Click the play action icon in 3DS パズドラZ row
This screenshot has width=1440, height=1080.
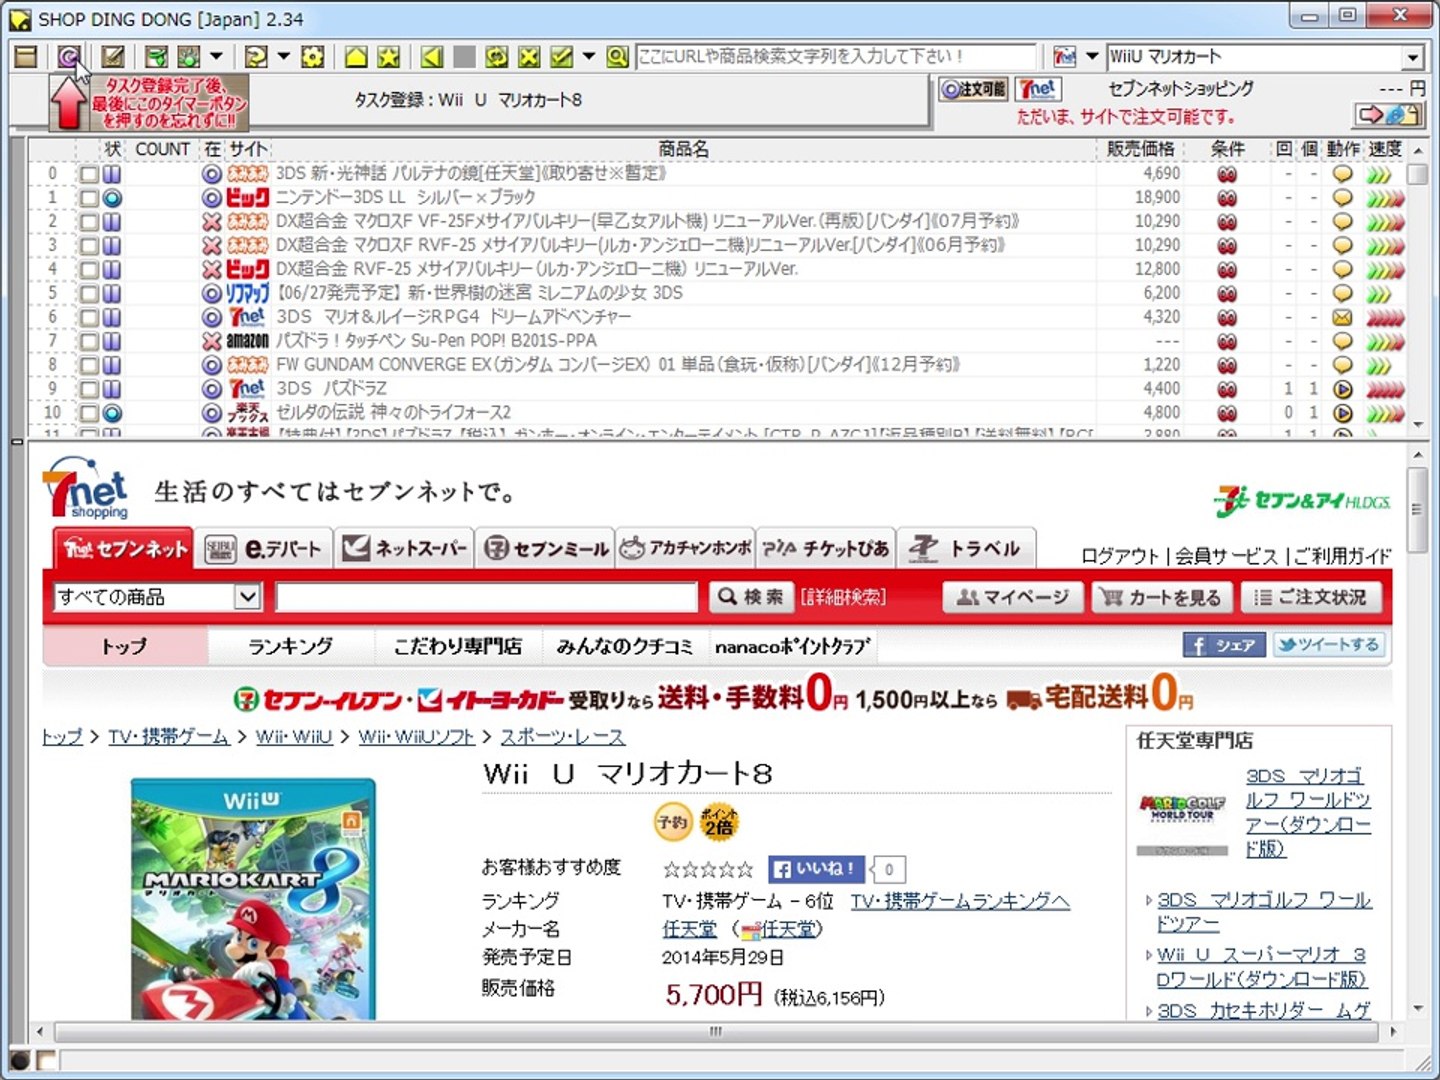click(1343, 389)
